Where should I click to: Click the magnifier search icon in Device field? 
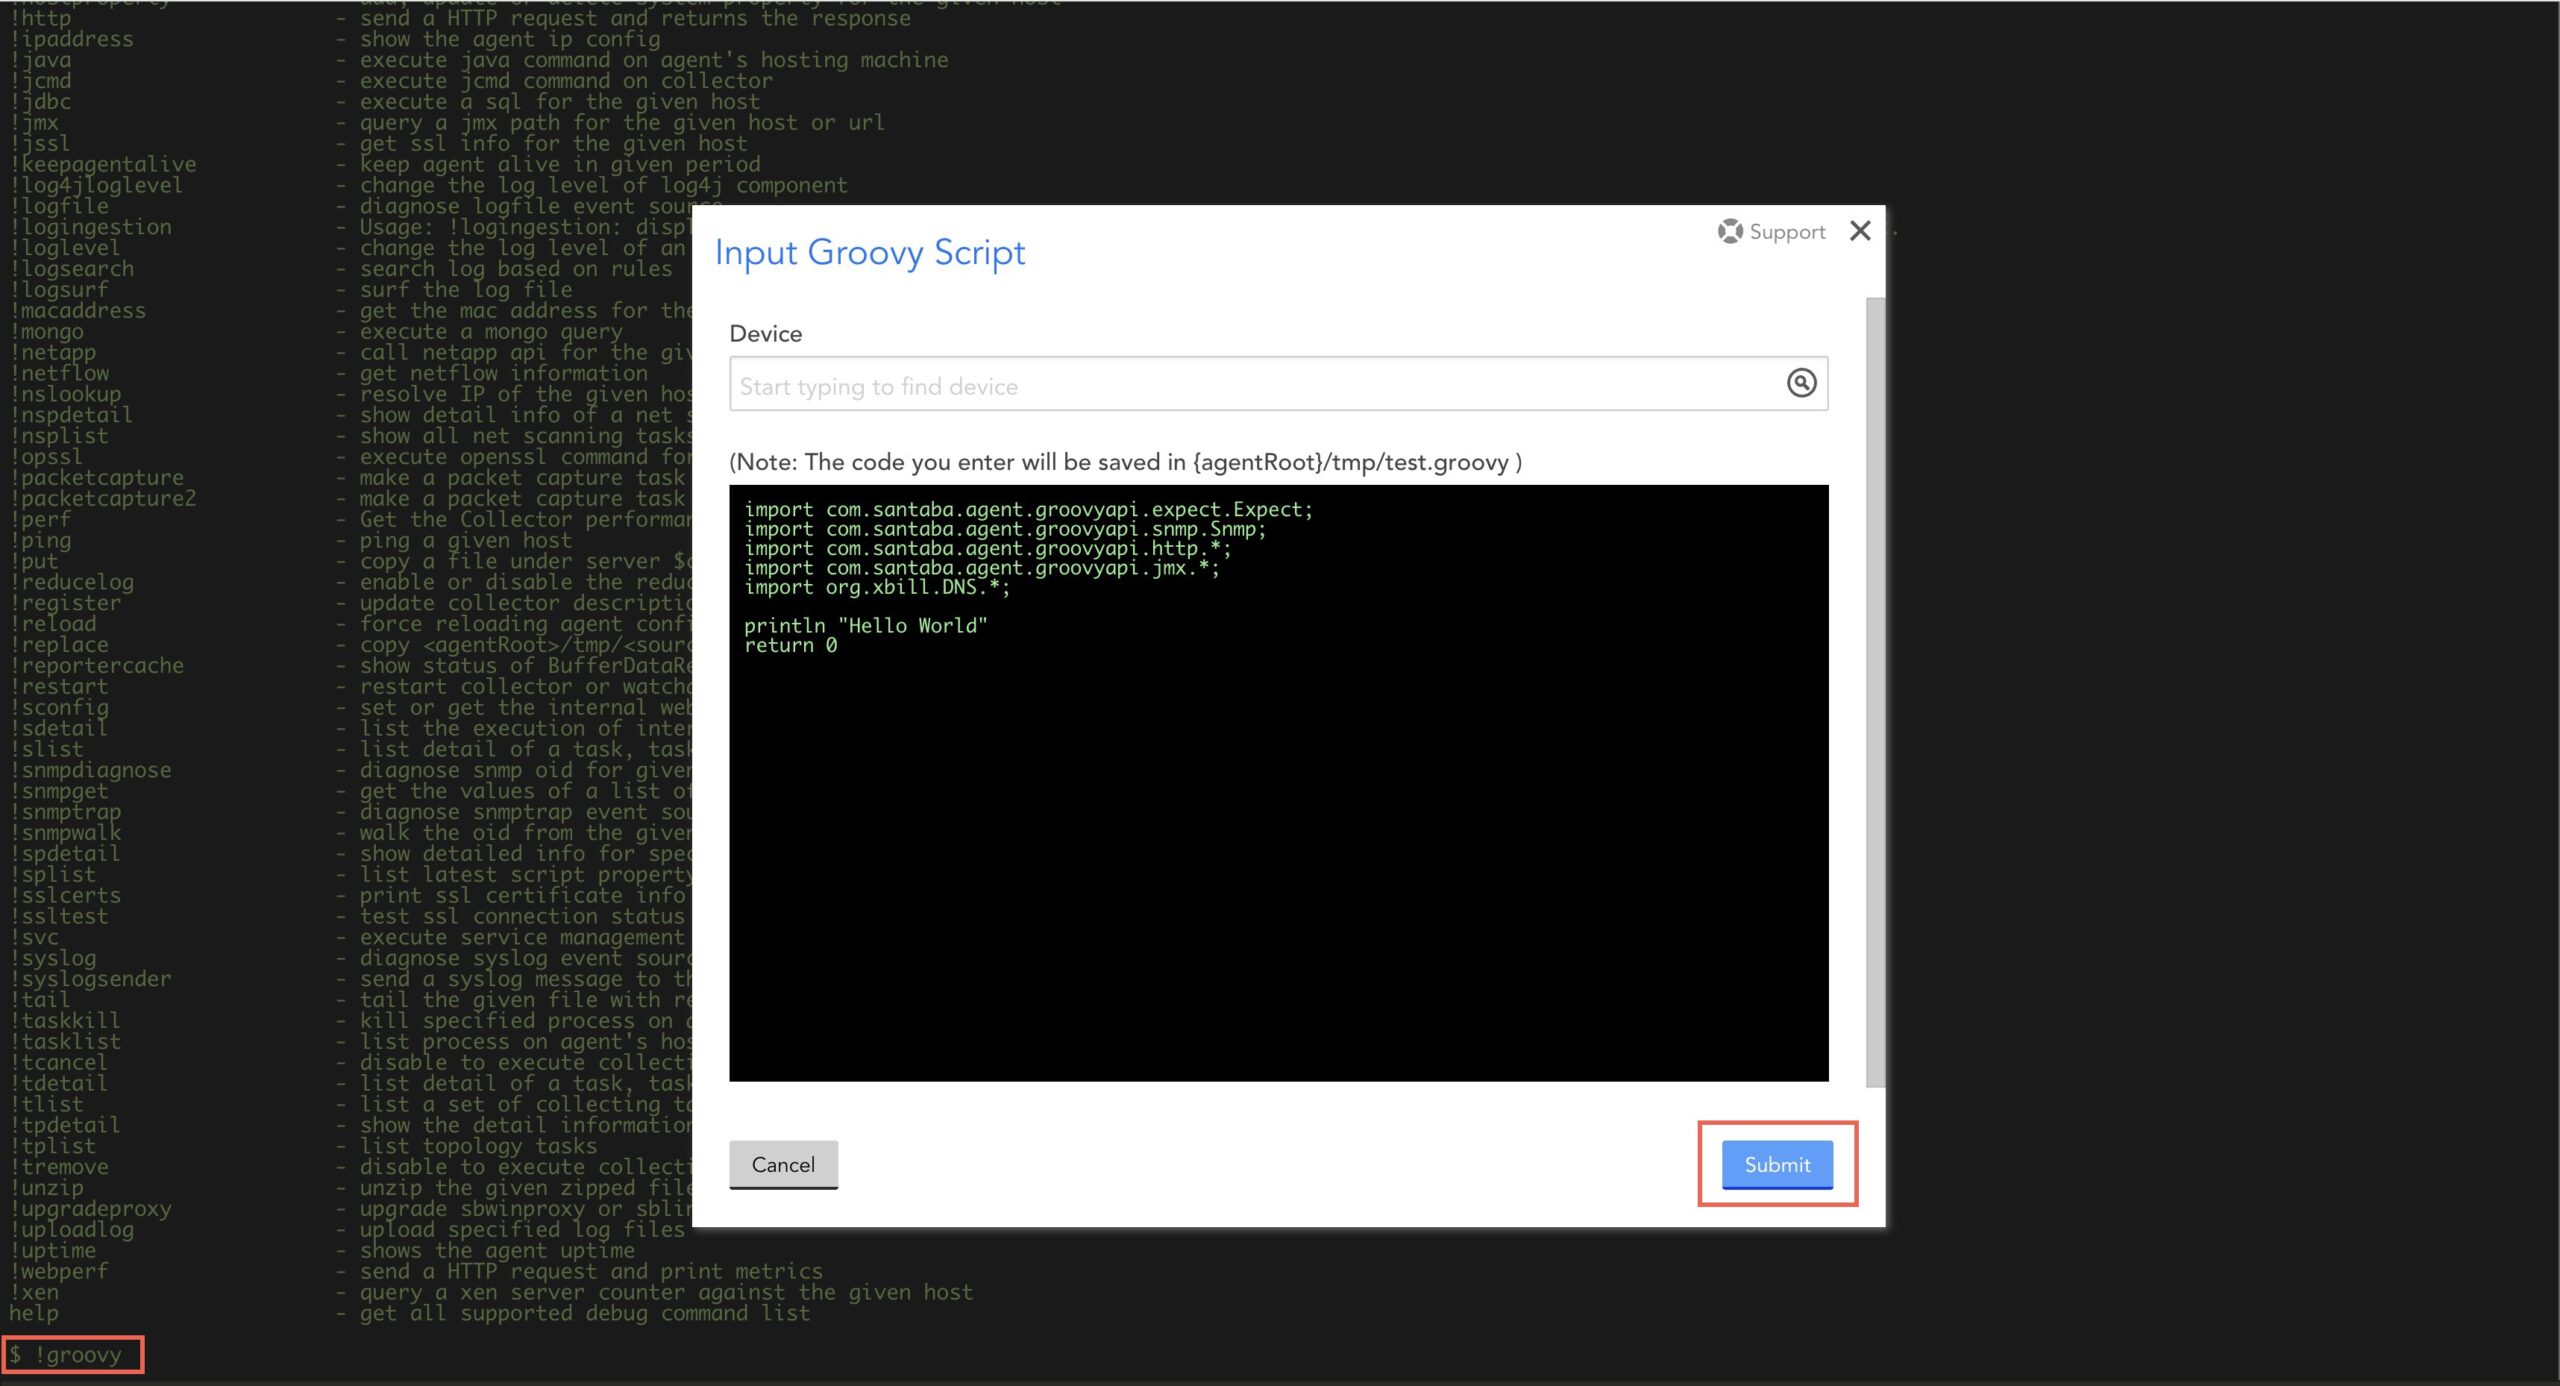pyautogui.click(x=1799, y=384)
